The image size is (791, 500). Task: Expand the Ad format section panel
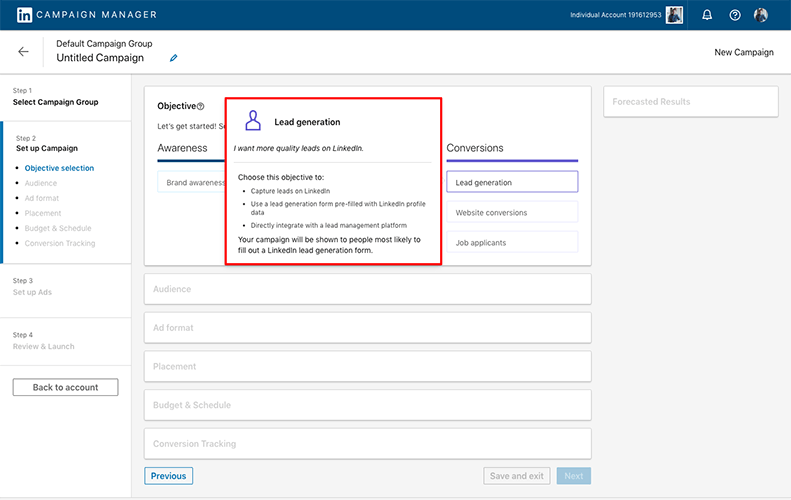[x=368, y=328]
